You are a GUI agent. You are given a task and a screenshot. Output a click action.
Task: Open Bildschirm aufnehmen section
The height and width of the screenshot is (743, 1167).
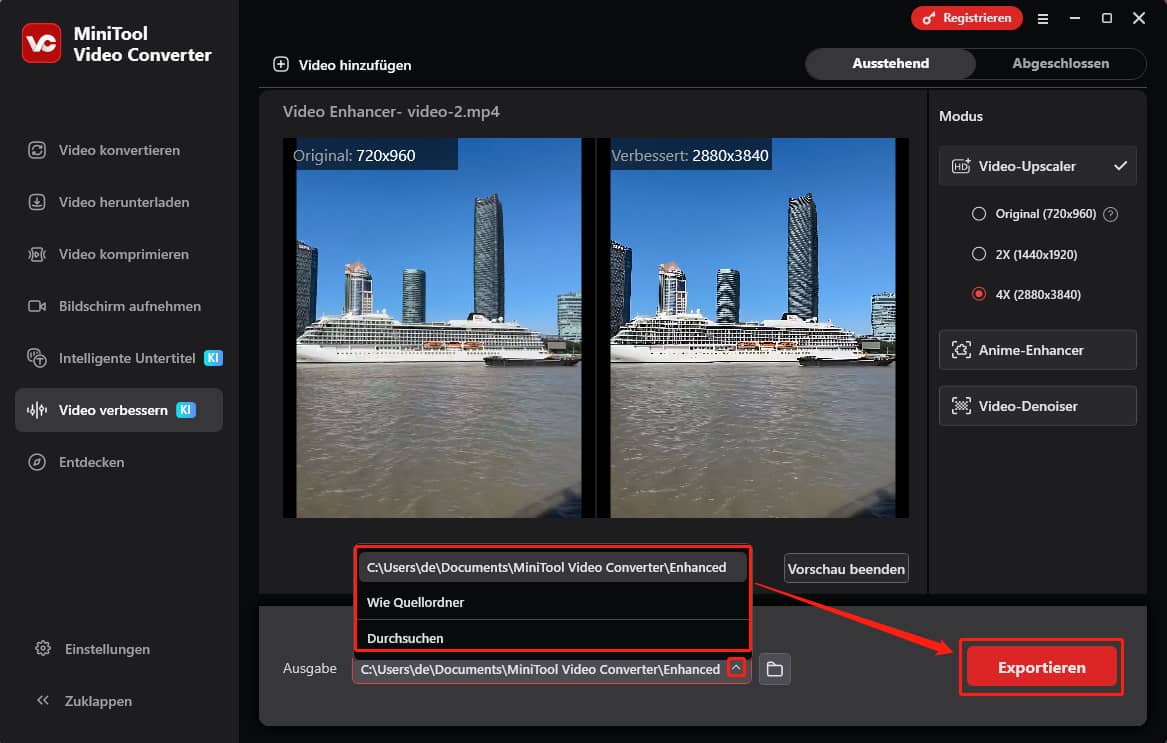tap(119, 307)
